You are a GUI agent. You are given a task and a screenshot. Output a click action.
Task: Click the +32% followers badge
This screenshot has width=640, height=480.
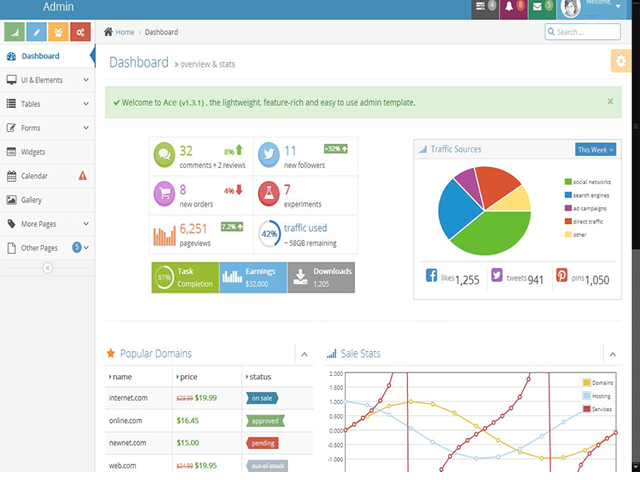[336, 149]
